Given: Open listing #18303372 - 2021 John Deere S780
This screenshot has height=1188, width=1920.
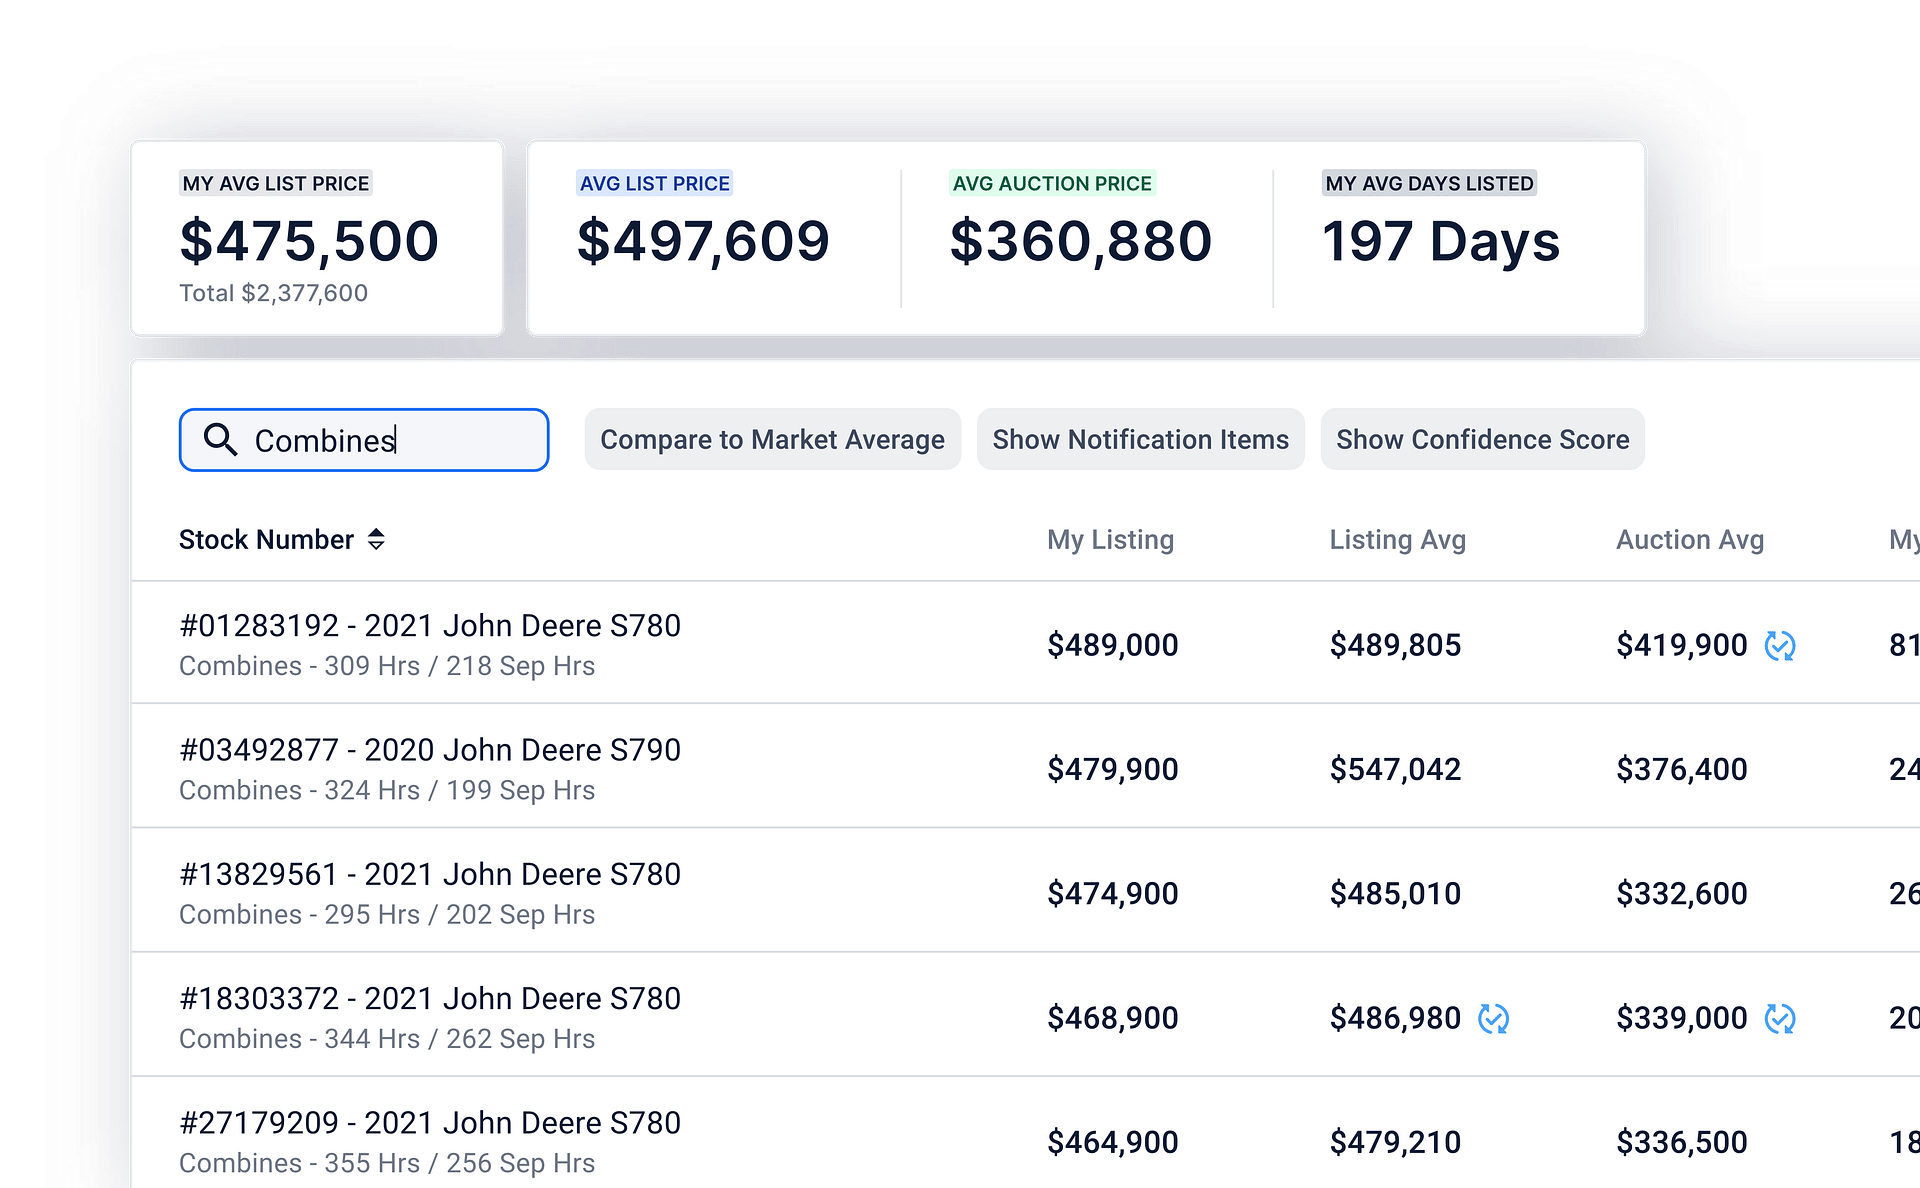Looking at the screenshot, I should tap(430, 999).
